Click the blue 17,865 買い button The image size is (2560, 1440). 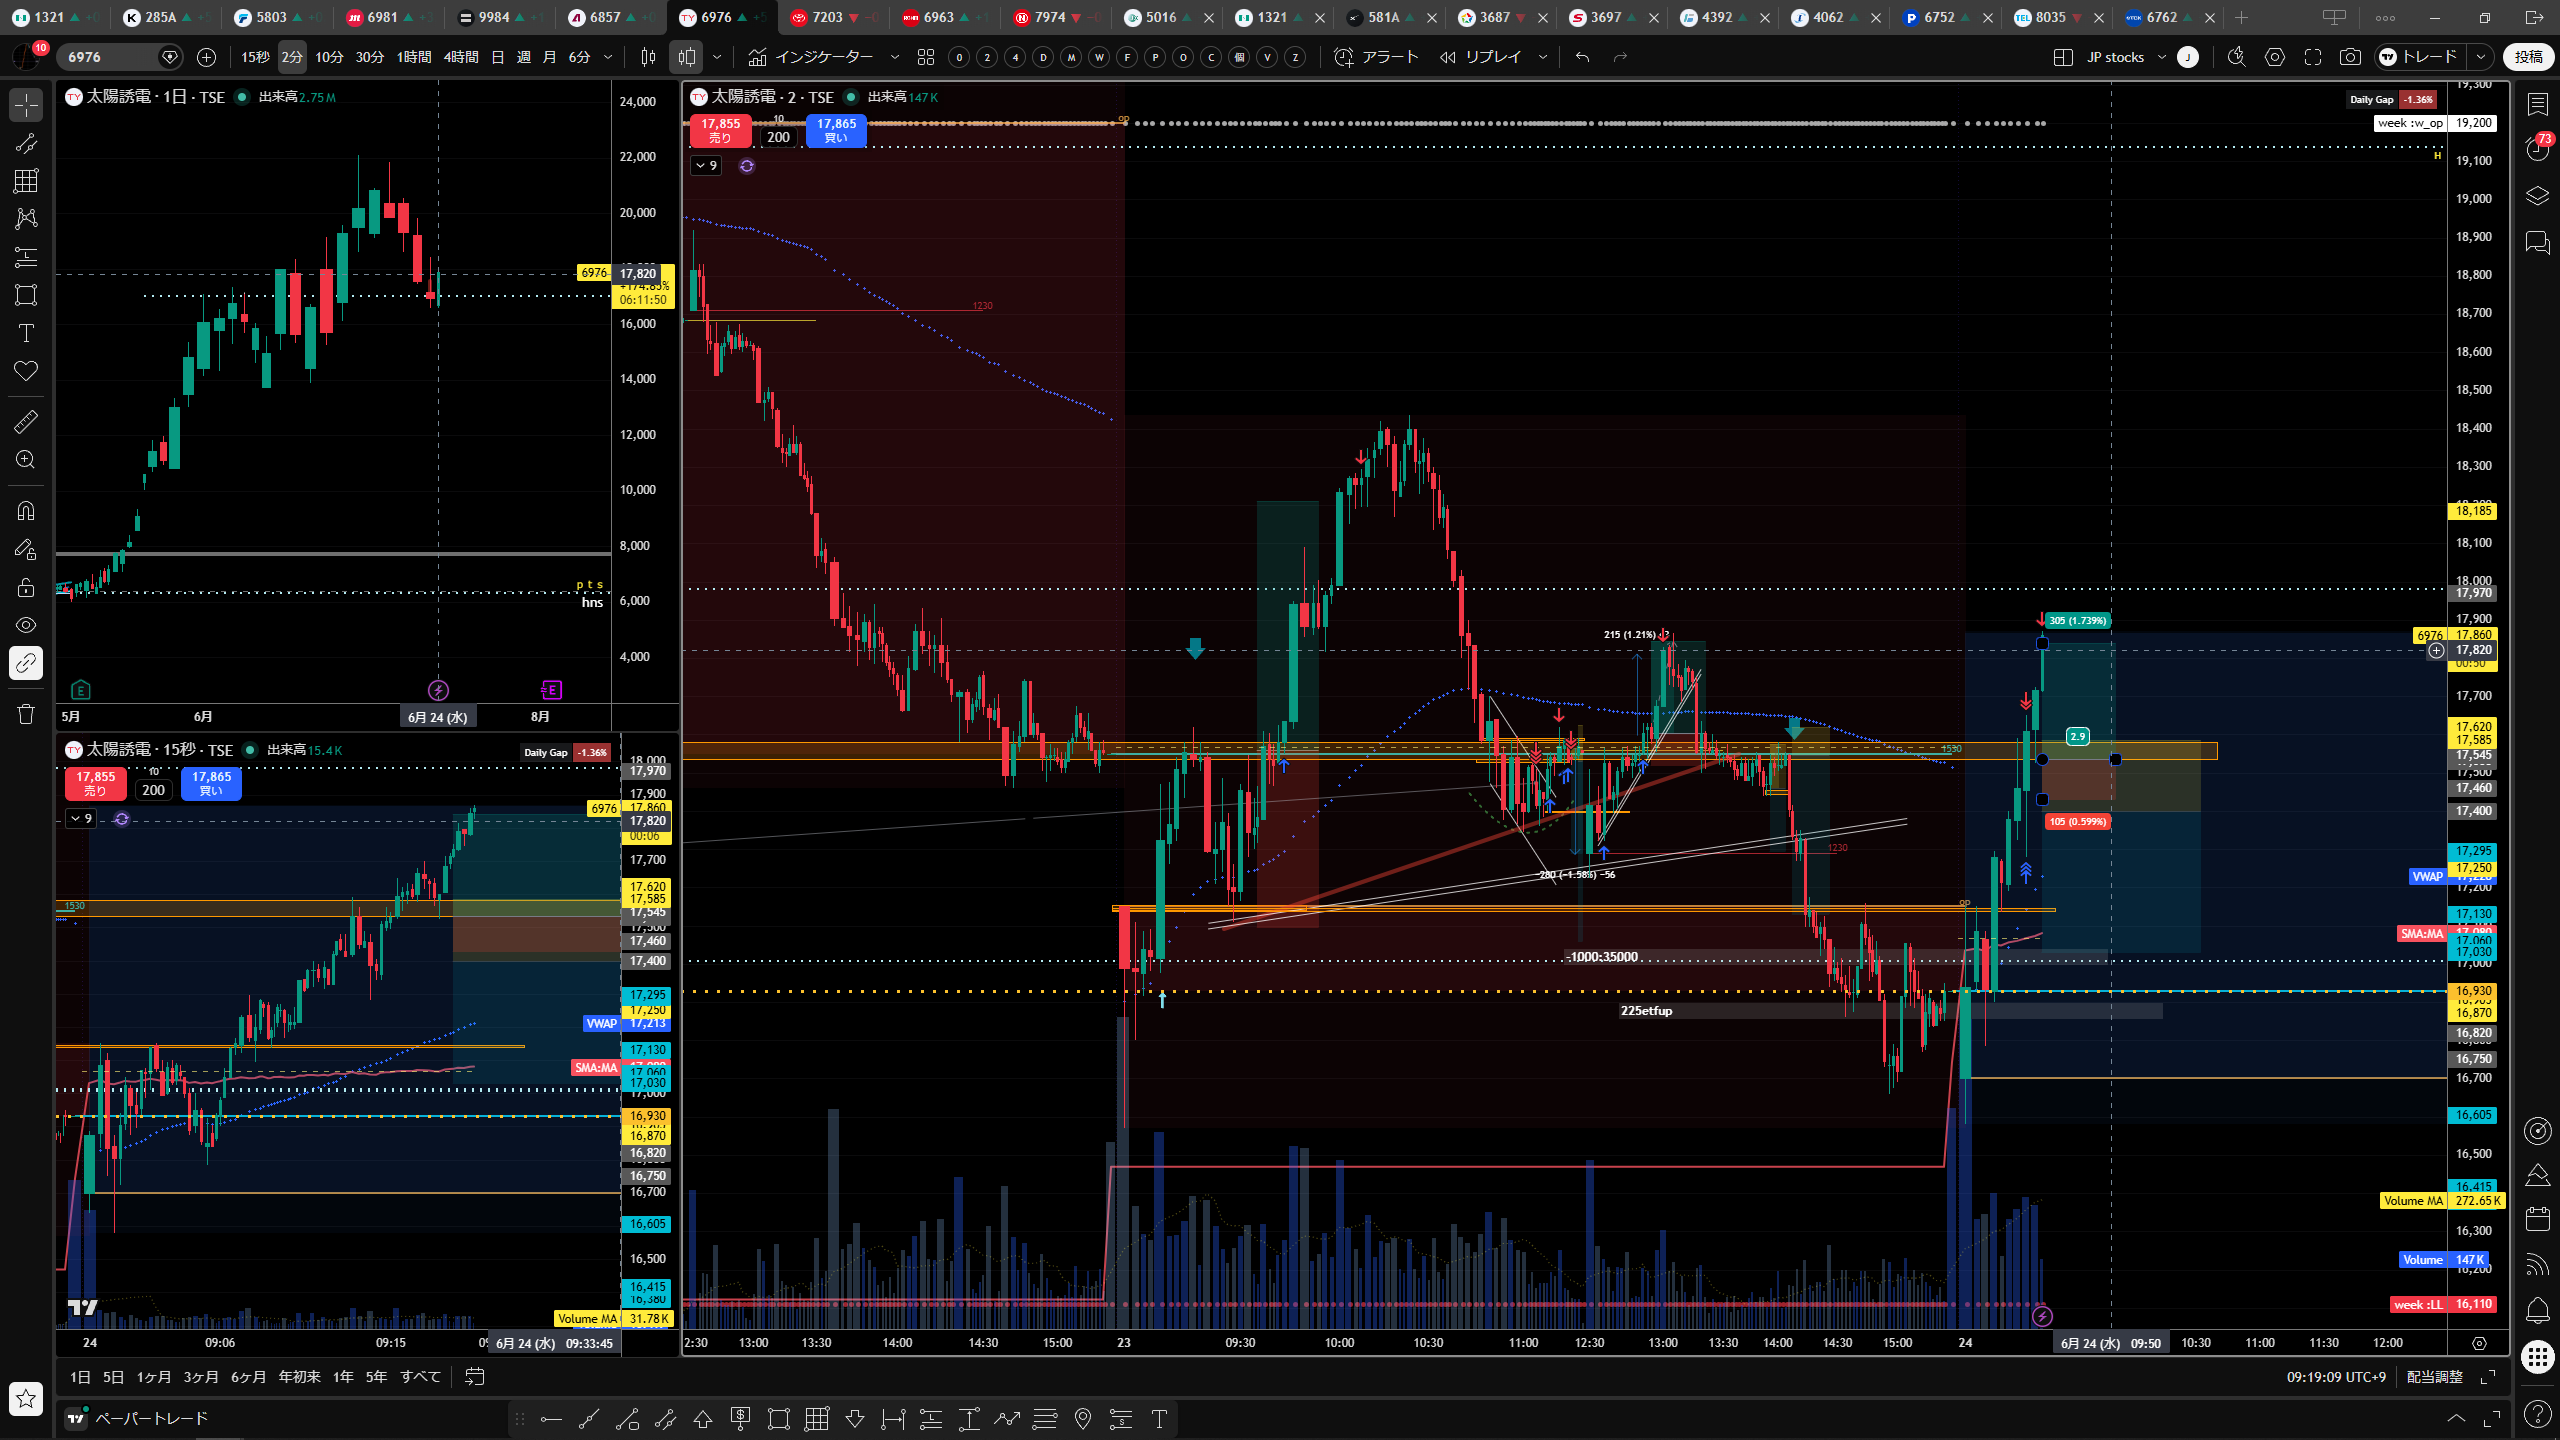coord(836,130)
